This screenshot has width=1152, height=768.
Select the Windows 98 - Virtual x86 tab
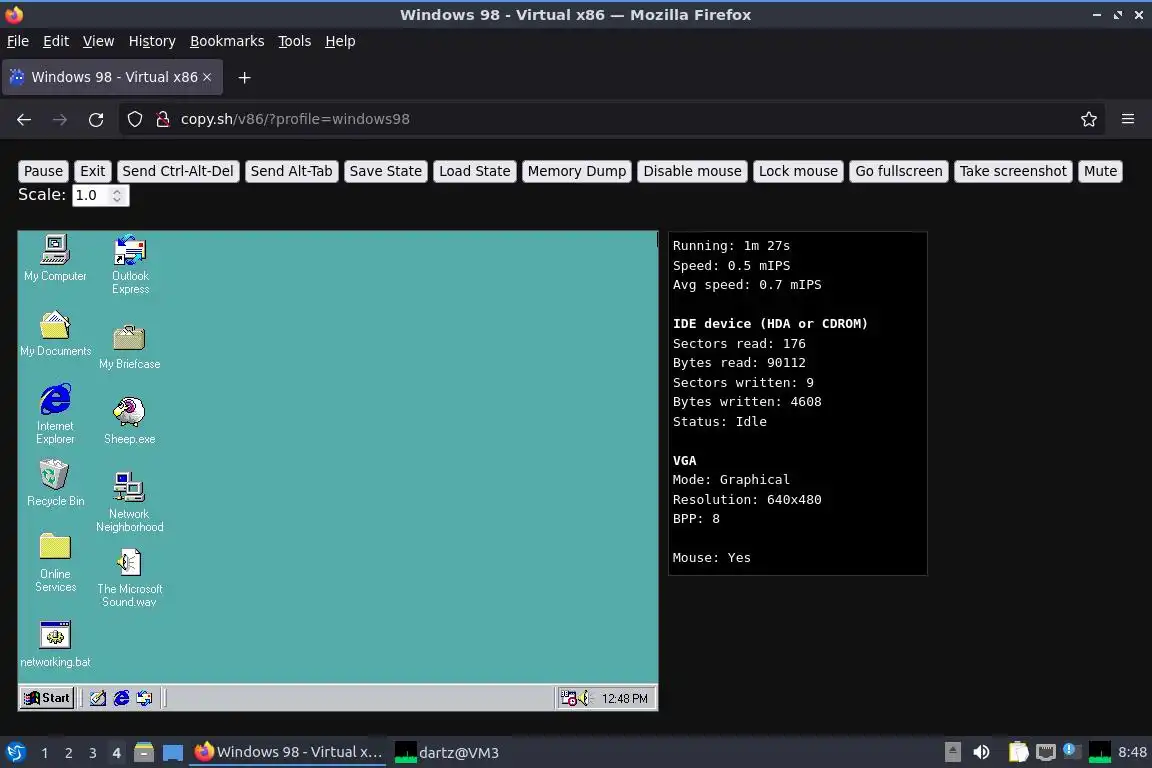coord(112,77)
